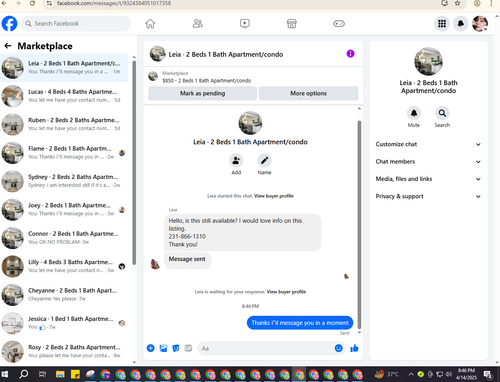The height and width of the screenshot is (382, 500).
Task: Expand Privacy & support section
Action: click(x=428, y=196)
